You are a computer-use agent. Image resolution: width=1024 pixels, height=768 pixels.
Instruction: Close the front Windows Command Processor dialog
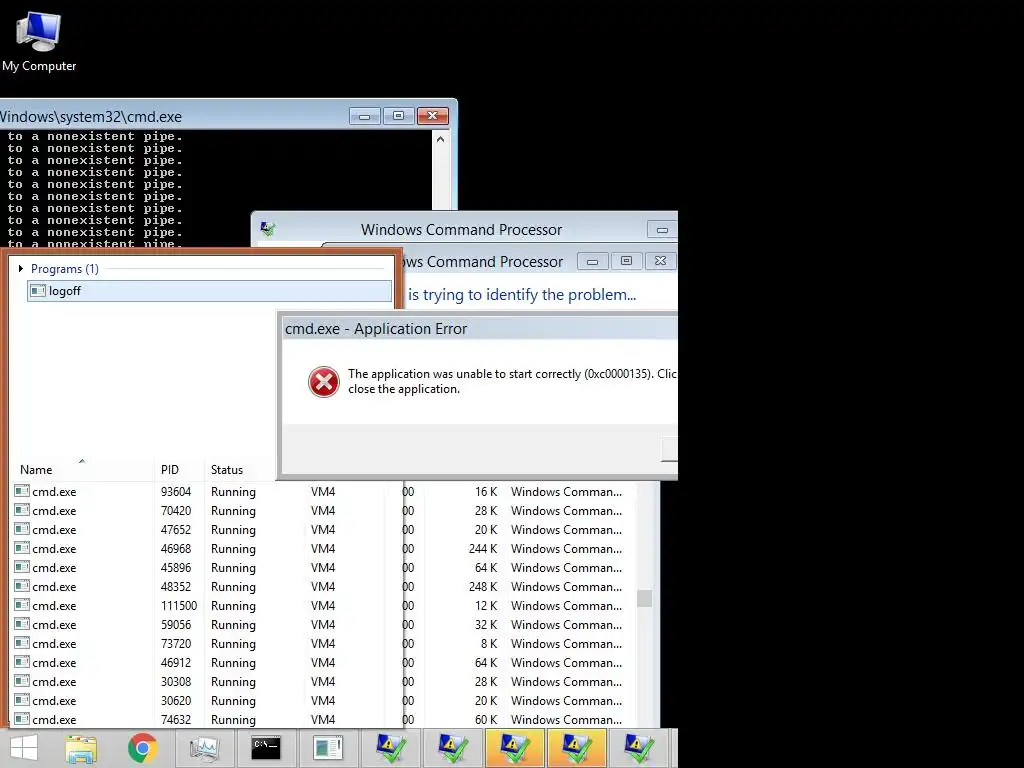pos(660,261)
